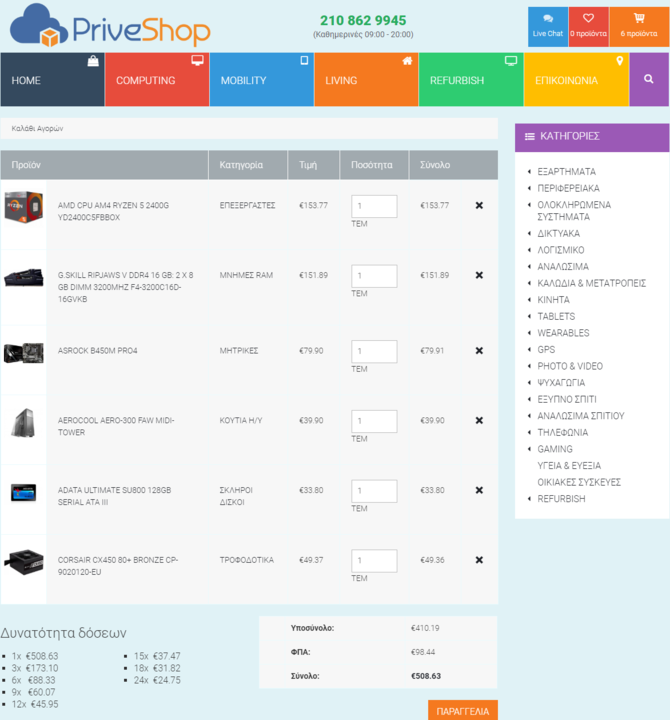Image resolution: width=670 pixels, height=720 pixels.
Task: Open G.Skill RAM product thumbnail
Action: pyautogui.click(x=24, y=277)
